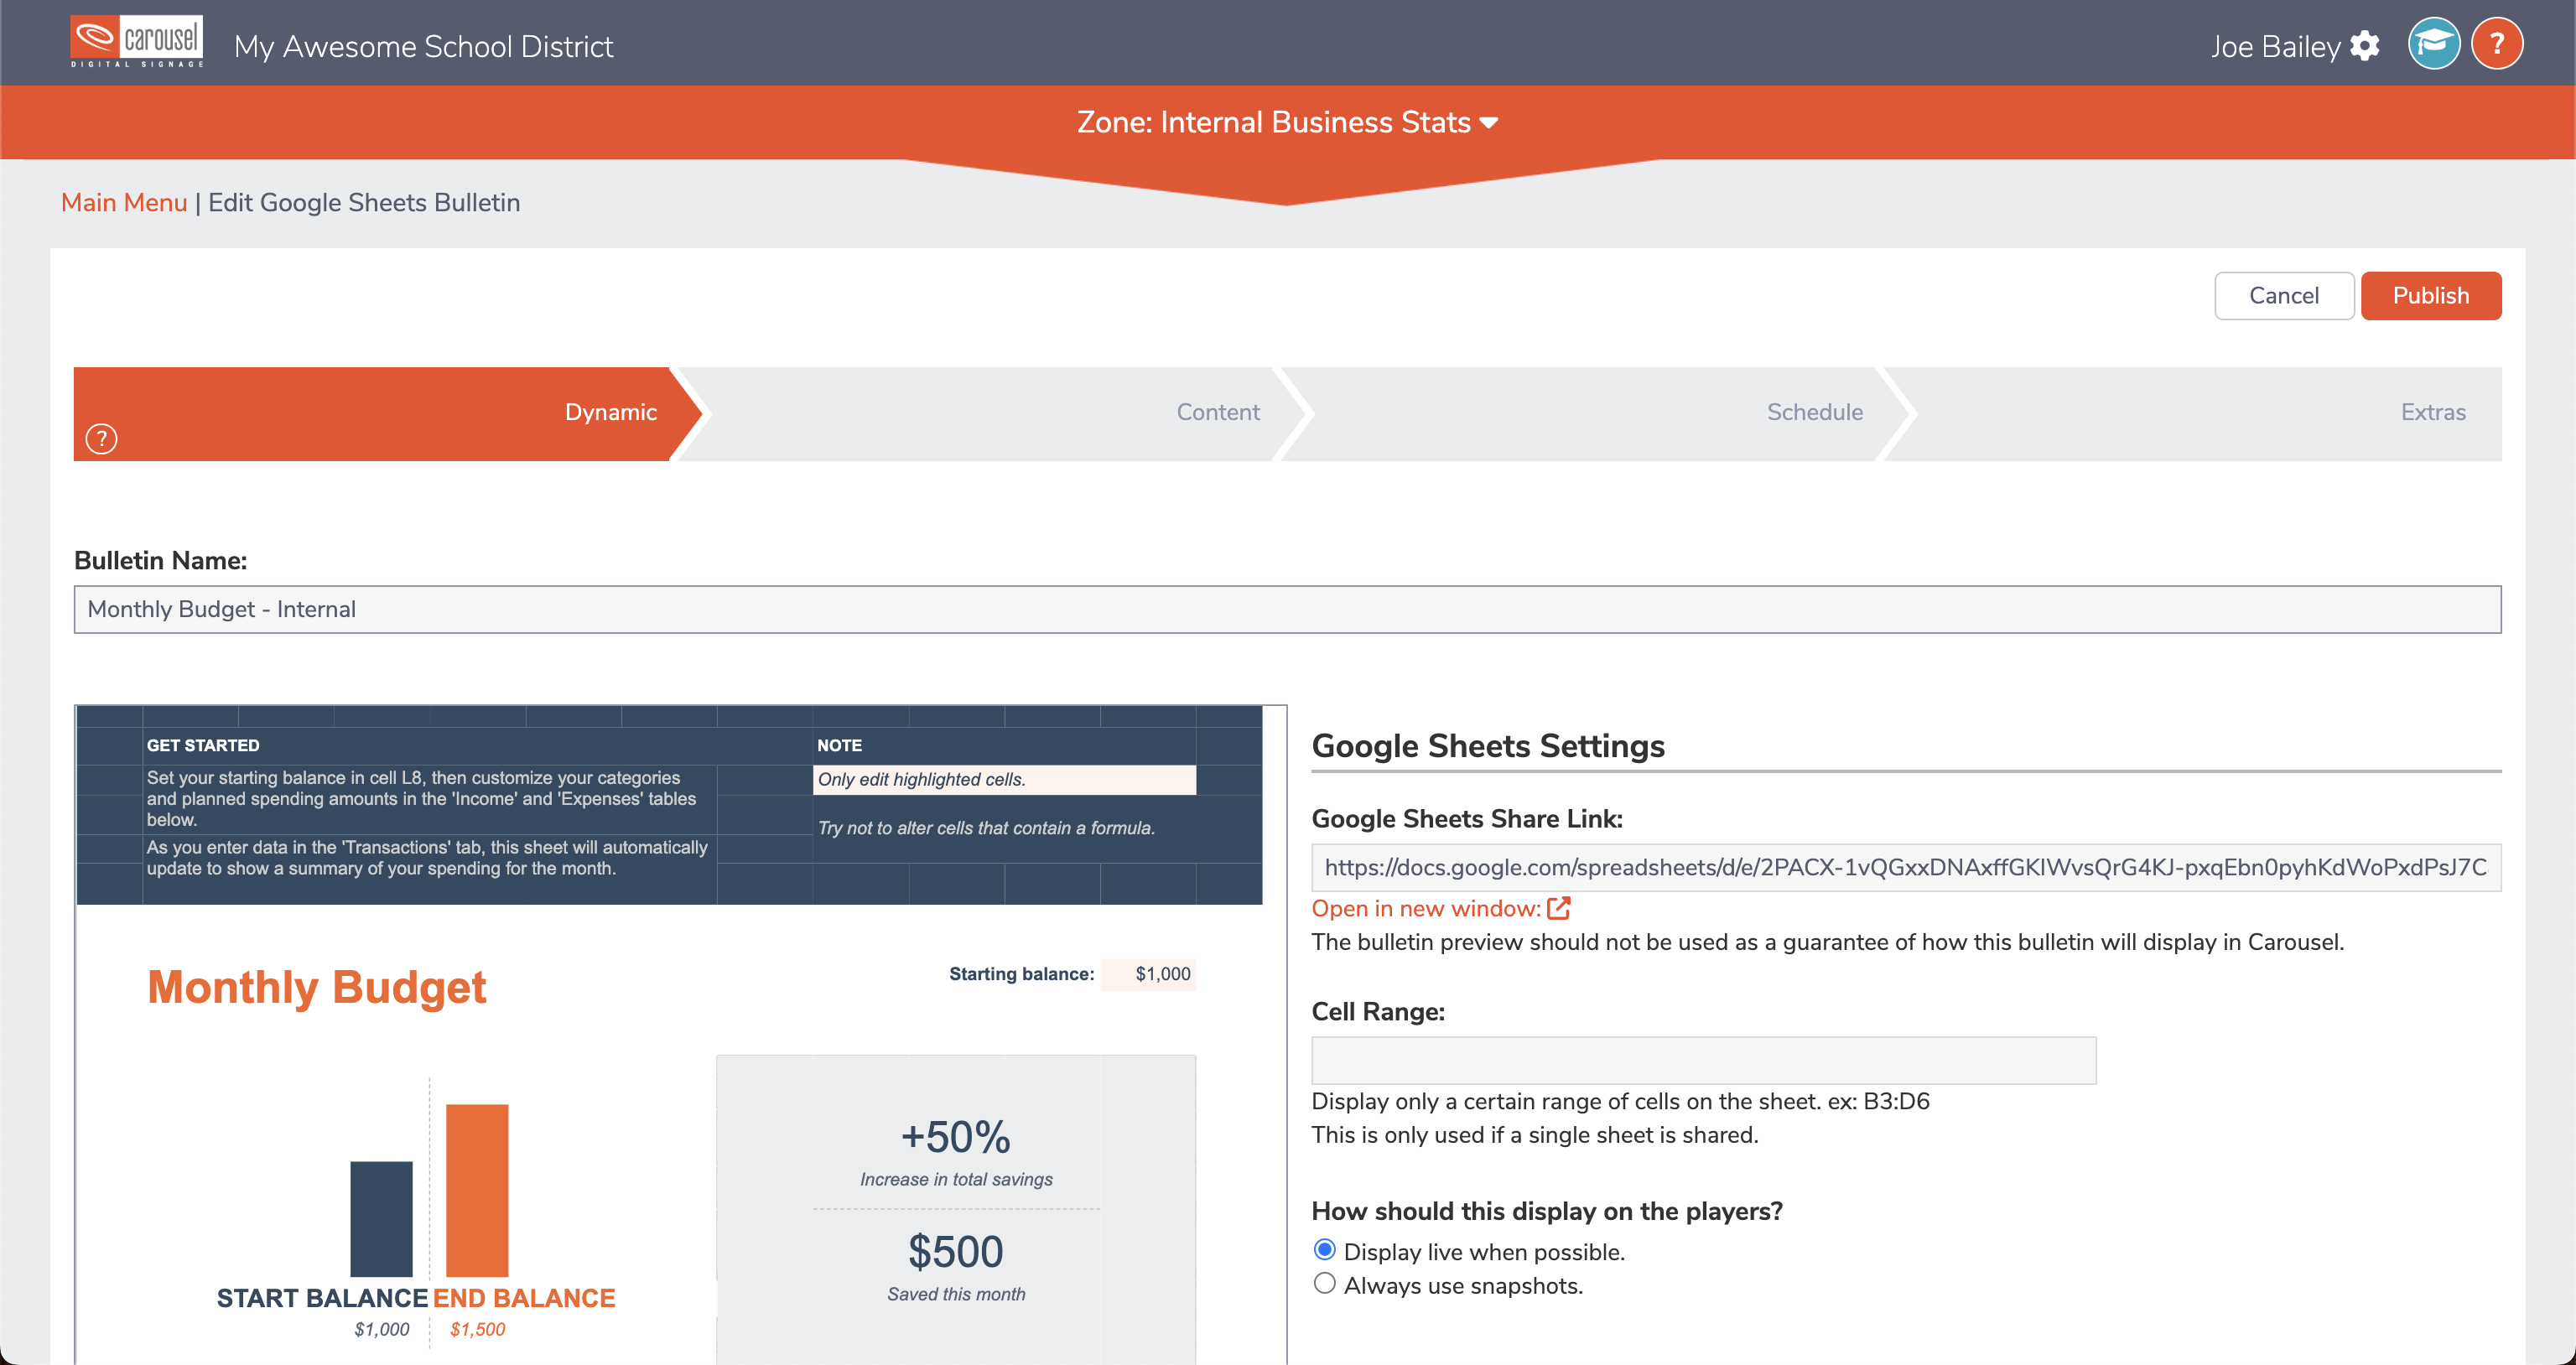Cancel editing the bulletin
Viewport: 2576px width, 1365px height.
pos(2284,296)
